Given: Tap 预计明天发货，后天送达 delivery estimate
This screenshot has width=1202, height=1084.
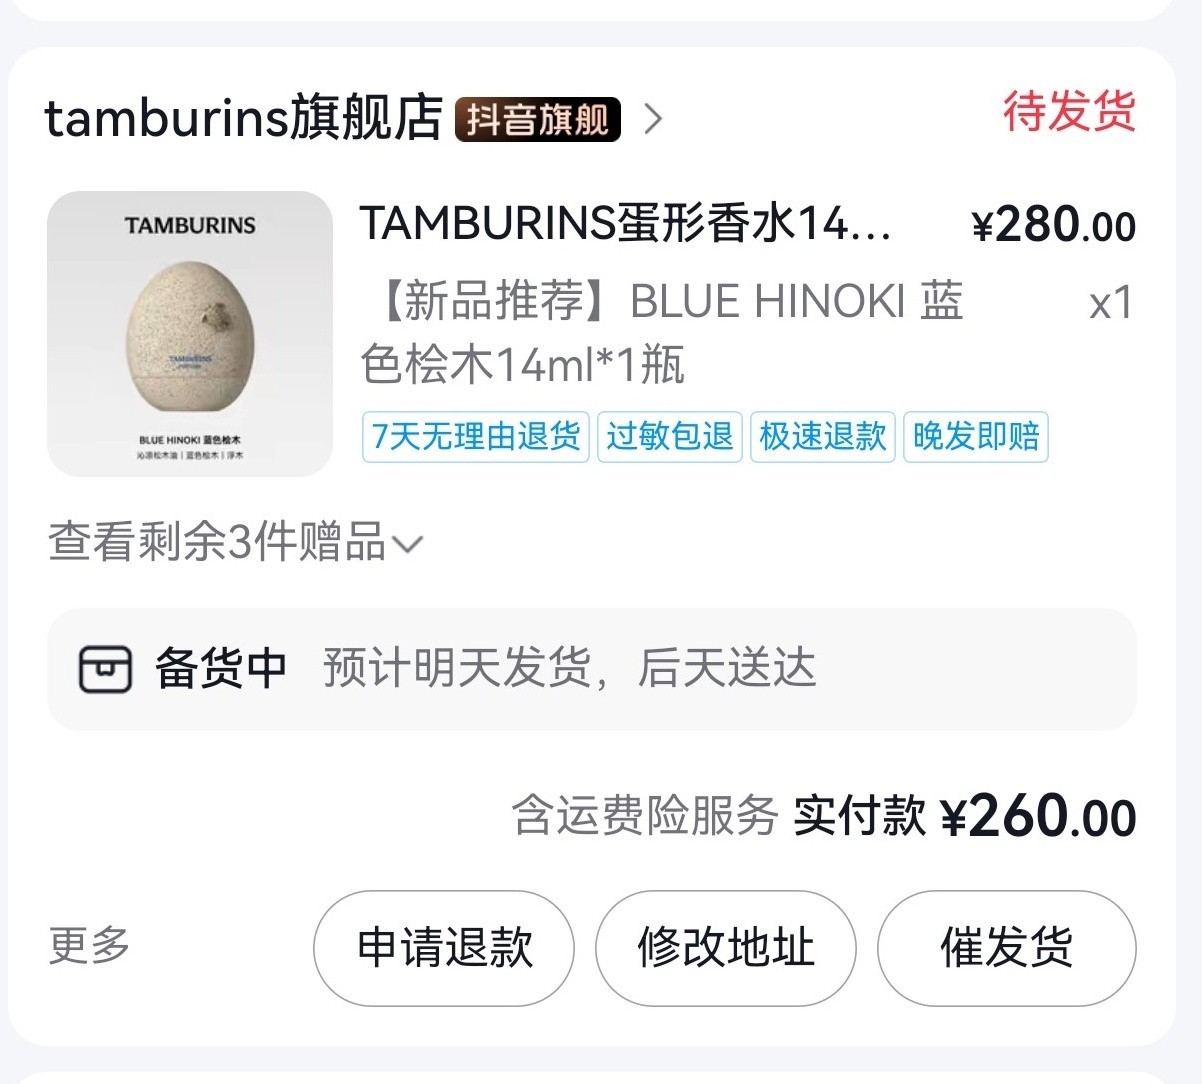Looking at the screenshot, I should [x=569, y=668].
